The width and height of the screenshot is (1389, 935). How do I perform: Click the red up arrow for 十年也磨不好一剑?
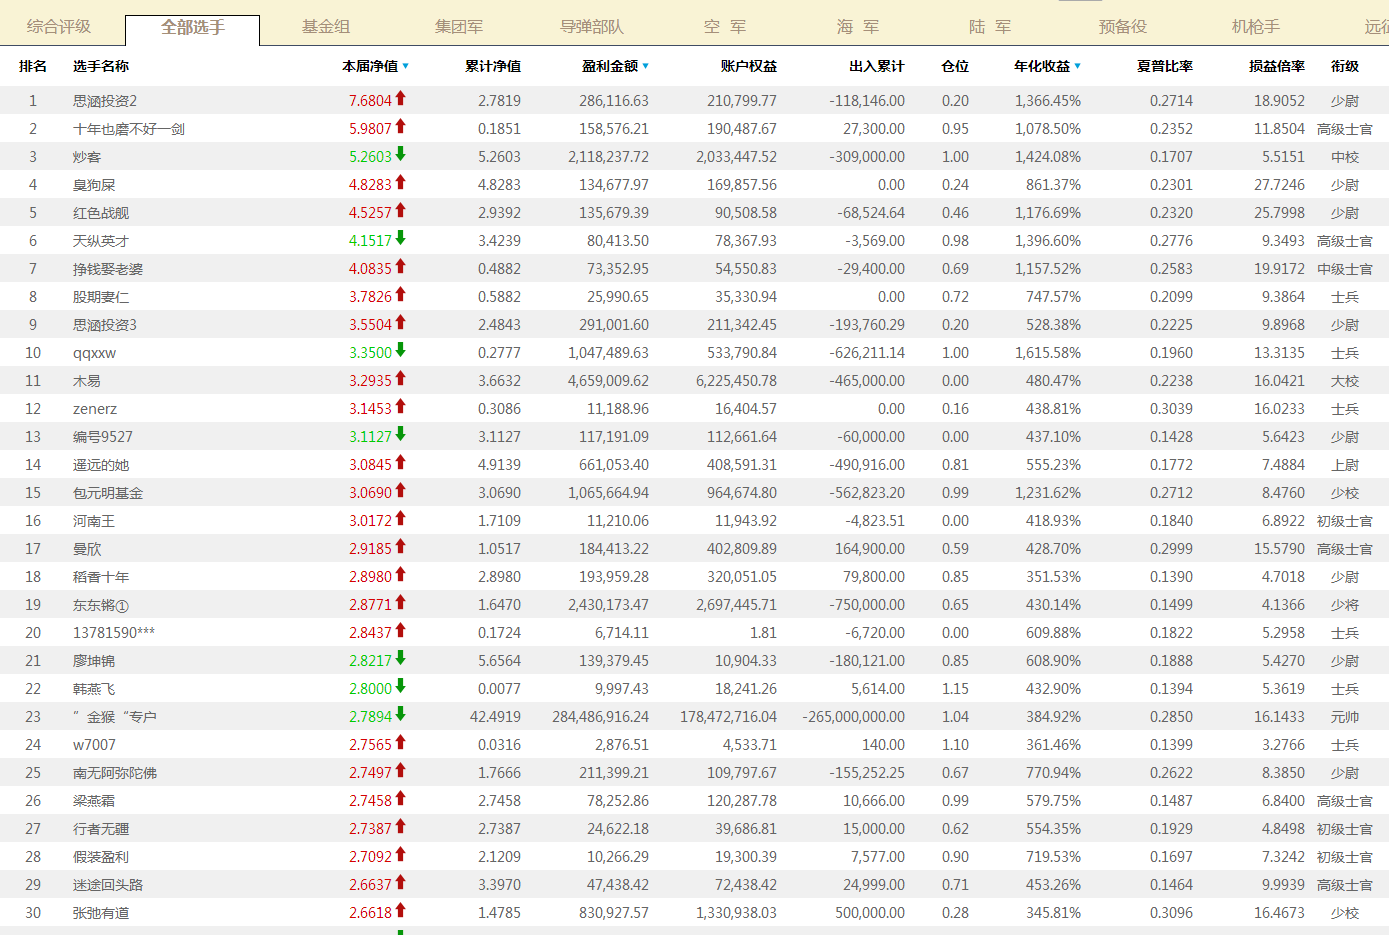pos(400,126)
